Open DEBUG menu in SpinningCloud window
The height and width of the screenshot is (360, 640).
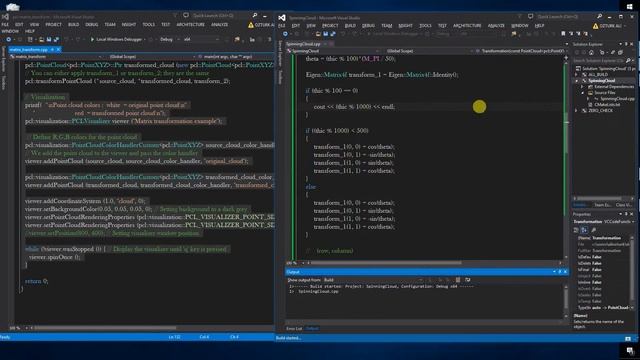(x=368, y=26)
